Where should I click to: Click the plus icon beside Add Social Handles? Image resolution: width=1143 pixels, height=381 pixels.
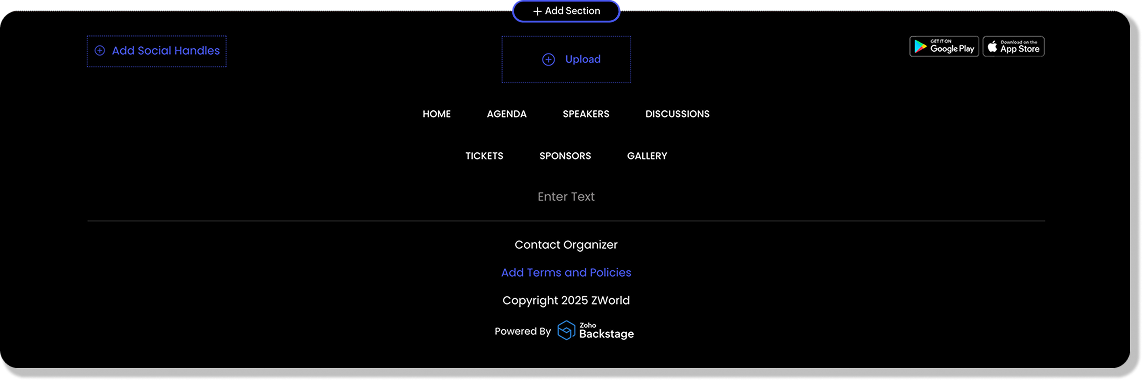pos(100,51)
